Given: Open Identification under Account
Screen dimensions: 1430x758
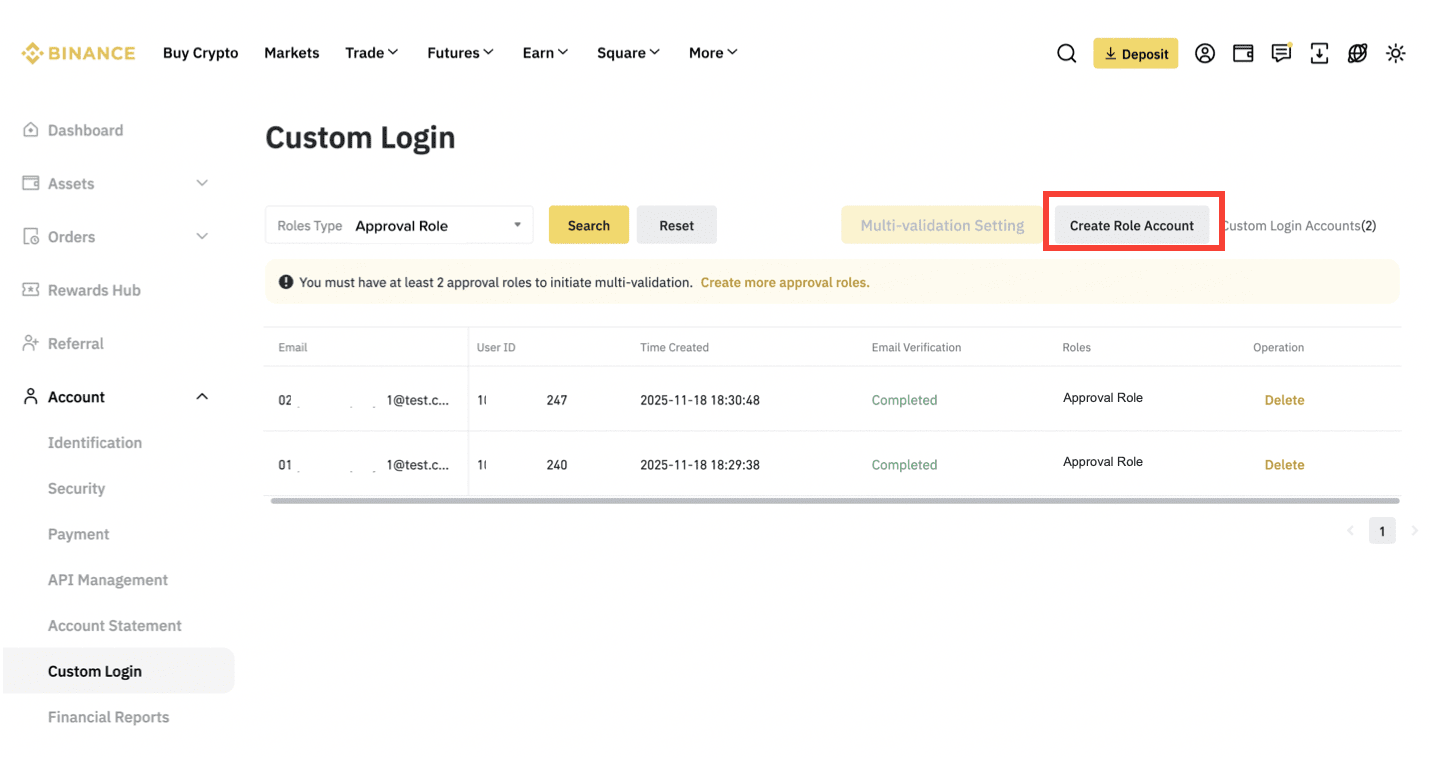Looking at the screenshot, I should (x=95, y=442).
